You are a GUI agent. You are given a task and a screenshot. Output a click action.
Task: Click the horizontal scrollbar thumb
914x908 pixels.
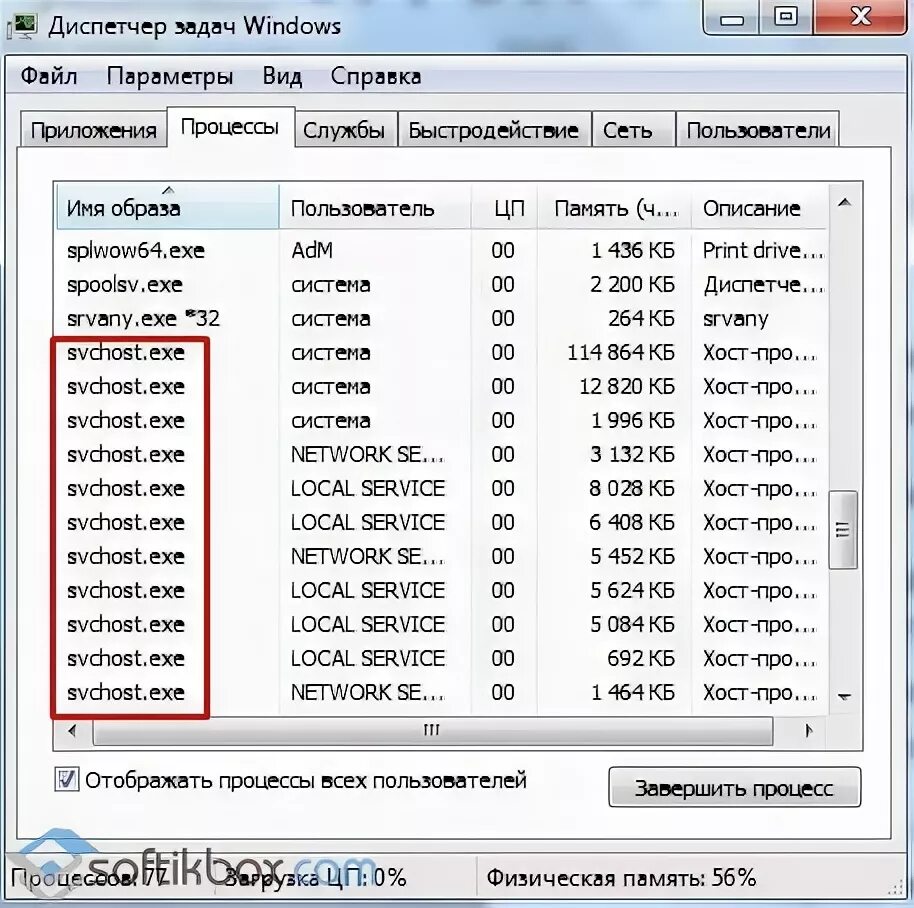(433, 730)
